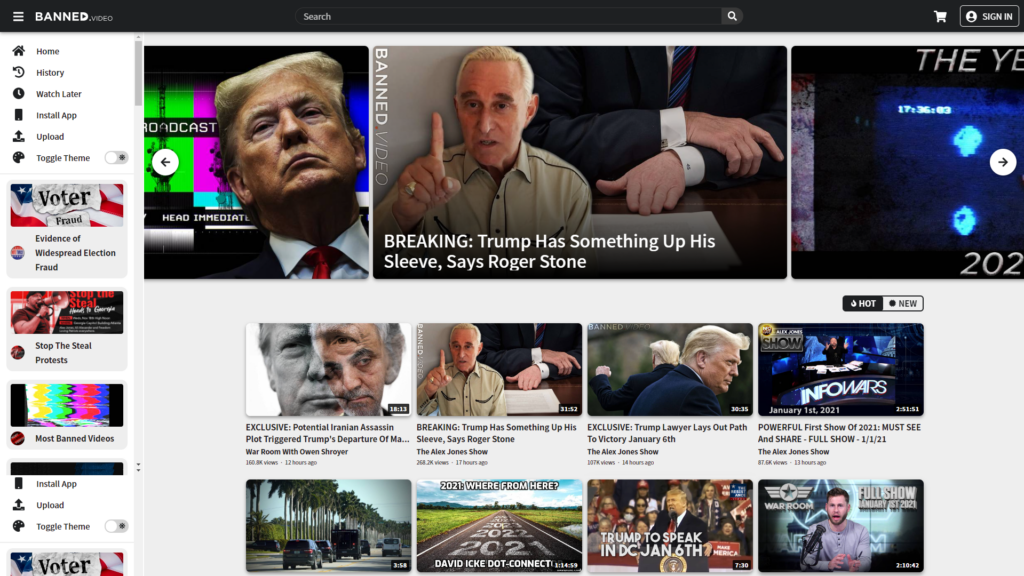Click '160.8K views' under Iranian Assassin video
Screen dimensions: 1024x576
click(261, 462)
